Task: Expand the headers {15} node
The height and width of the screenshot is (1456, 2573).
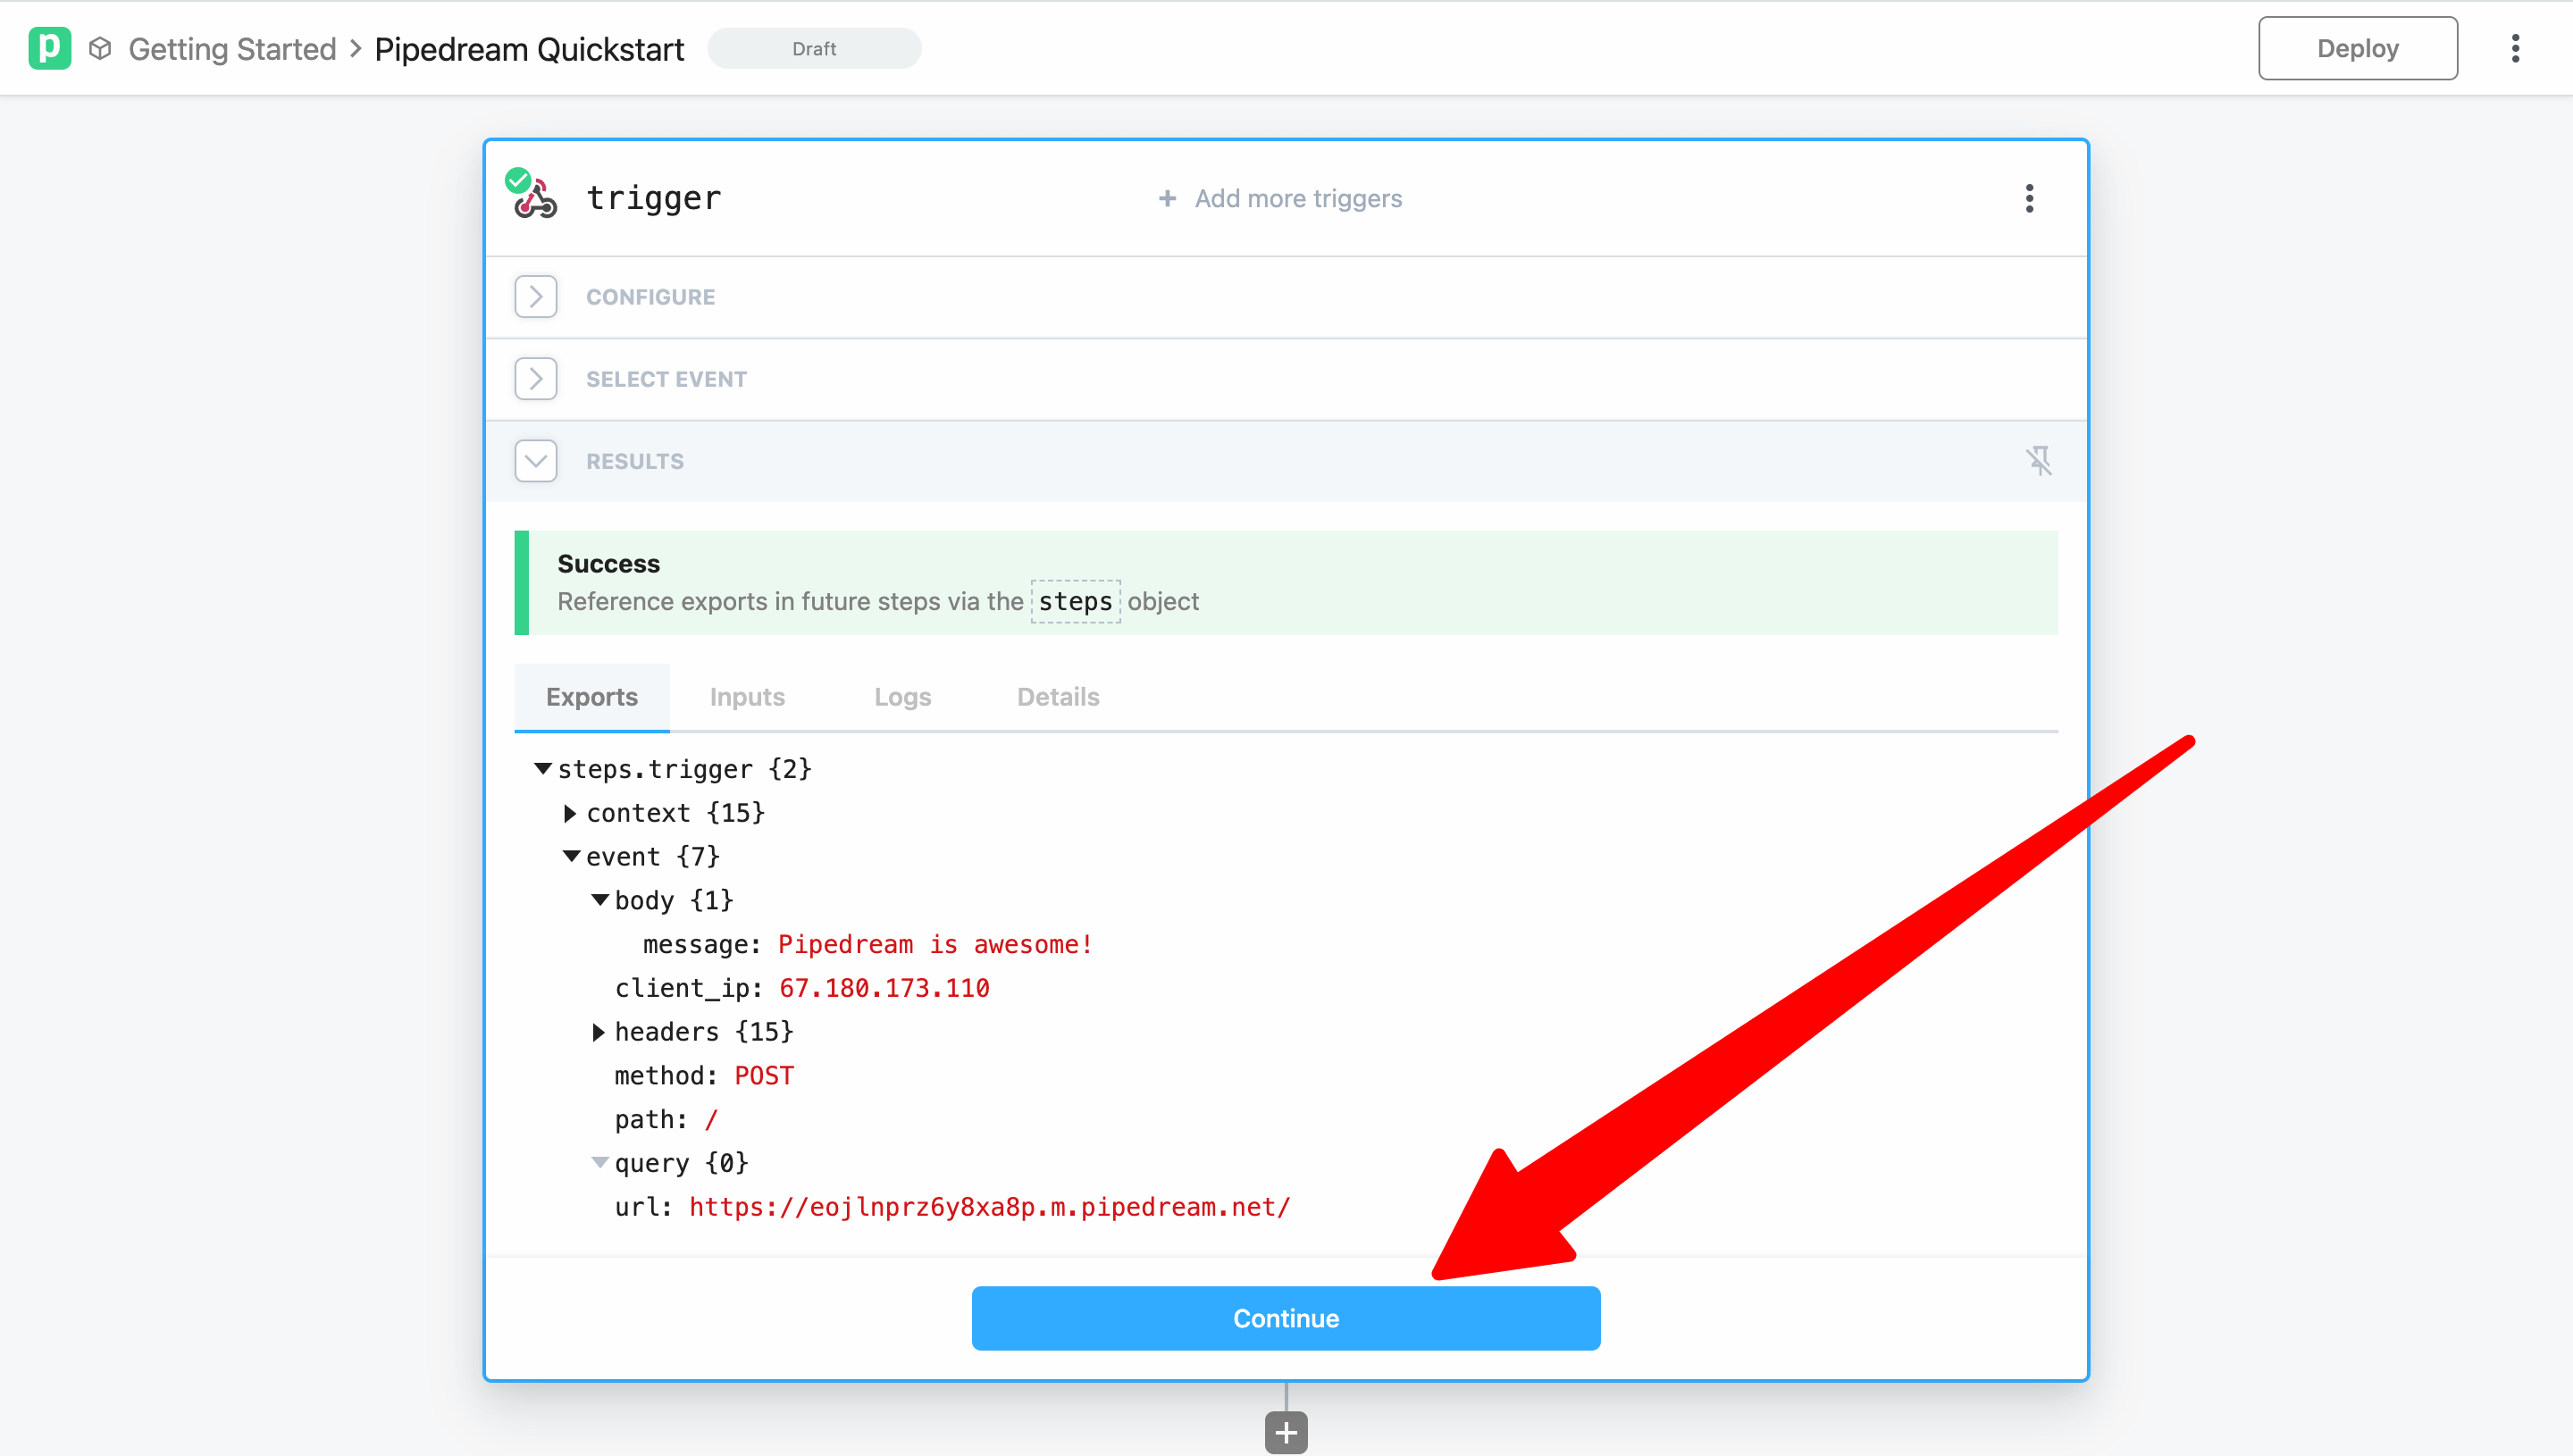Action: [x=598, y=1032]
